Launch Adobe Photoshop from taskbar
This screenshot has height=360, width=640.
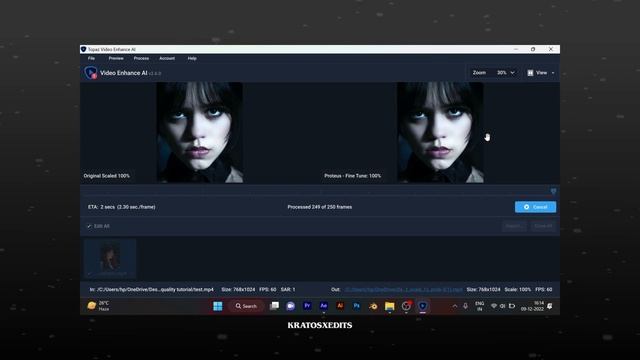[x=356, y=306]
